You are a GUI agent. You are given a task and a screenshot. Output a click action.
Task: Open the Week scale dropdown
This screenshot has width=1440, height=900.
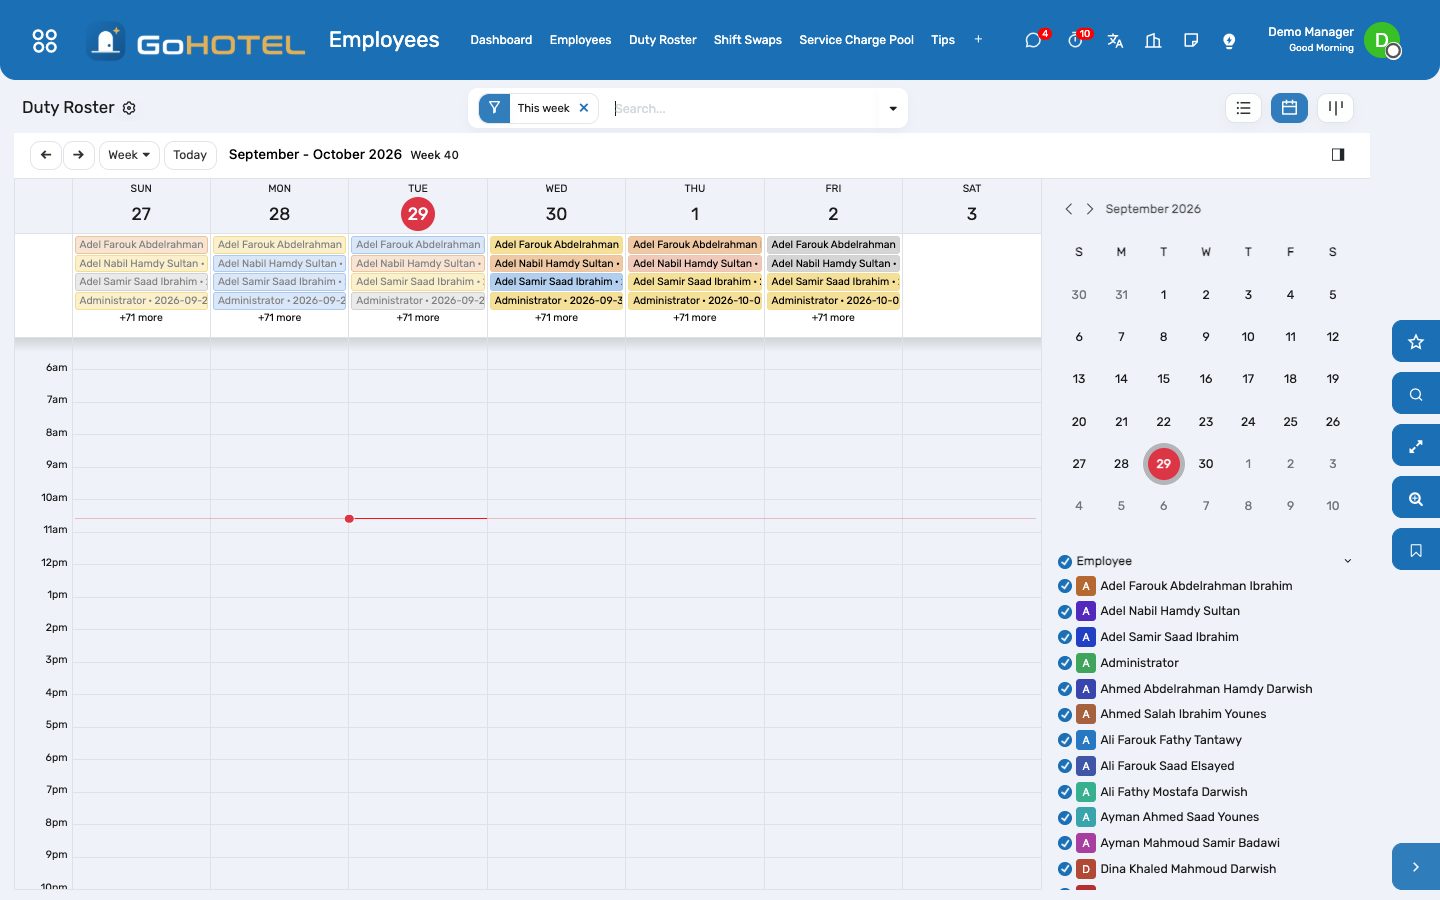tap(129, 155)
